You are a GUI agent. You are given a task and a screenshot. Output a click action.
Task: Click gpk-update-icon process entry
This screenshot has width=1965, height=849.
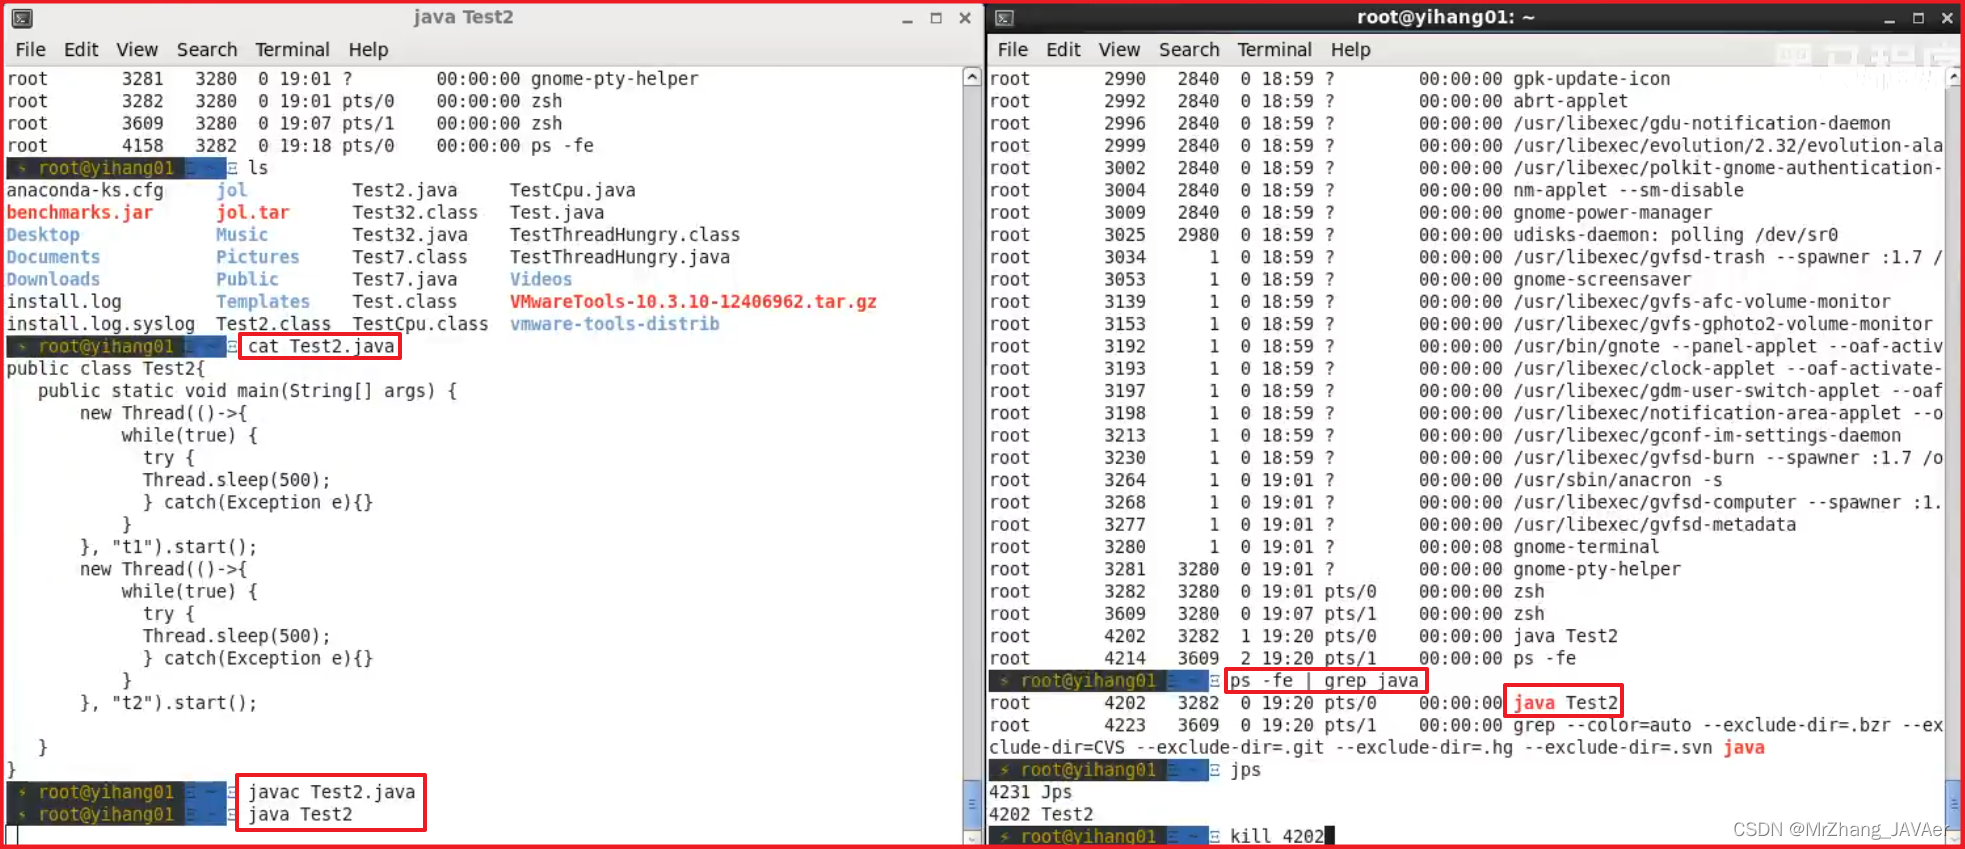point(1591,78)
